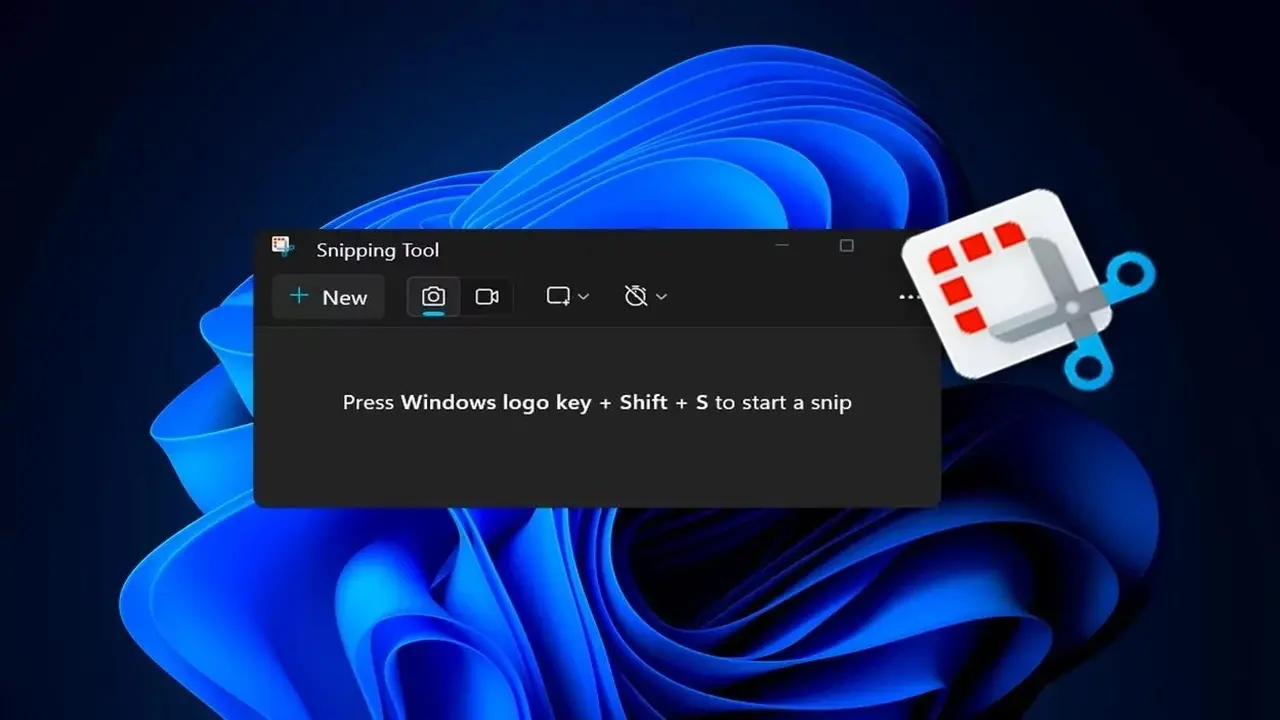Maximize the Snipping Tool window
Screen dimensions: 1280x720
(846, 246)
